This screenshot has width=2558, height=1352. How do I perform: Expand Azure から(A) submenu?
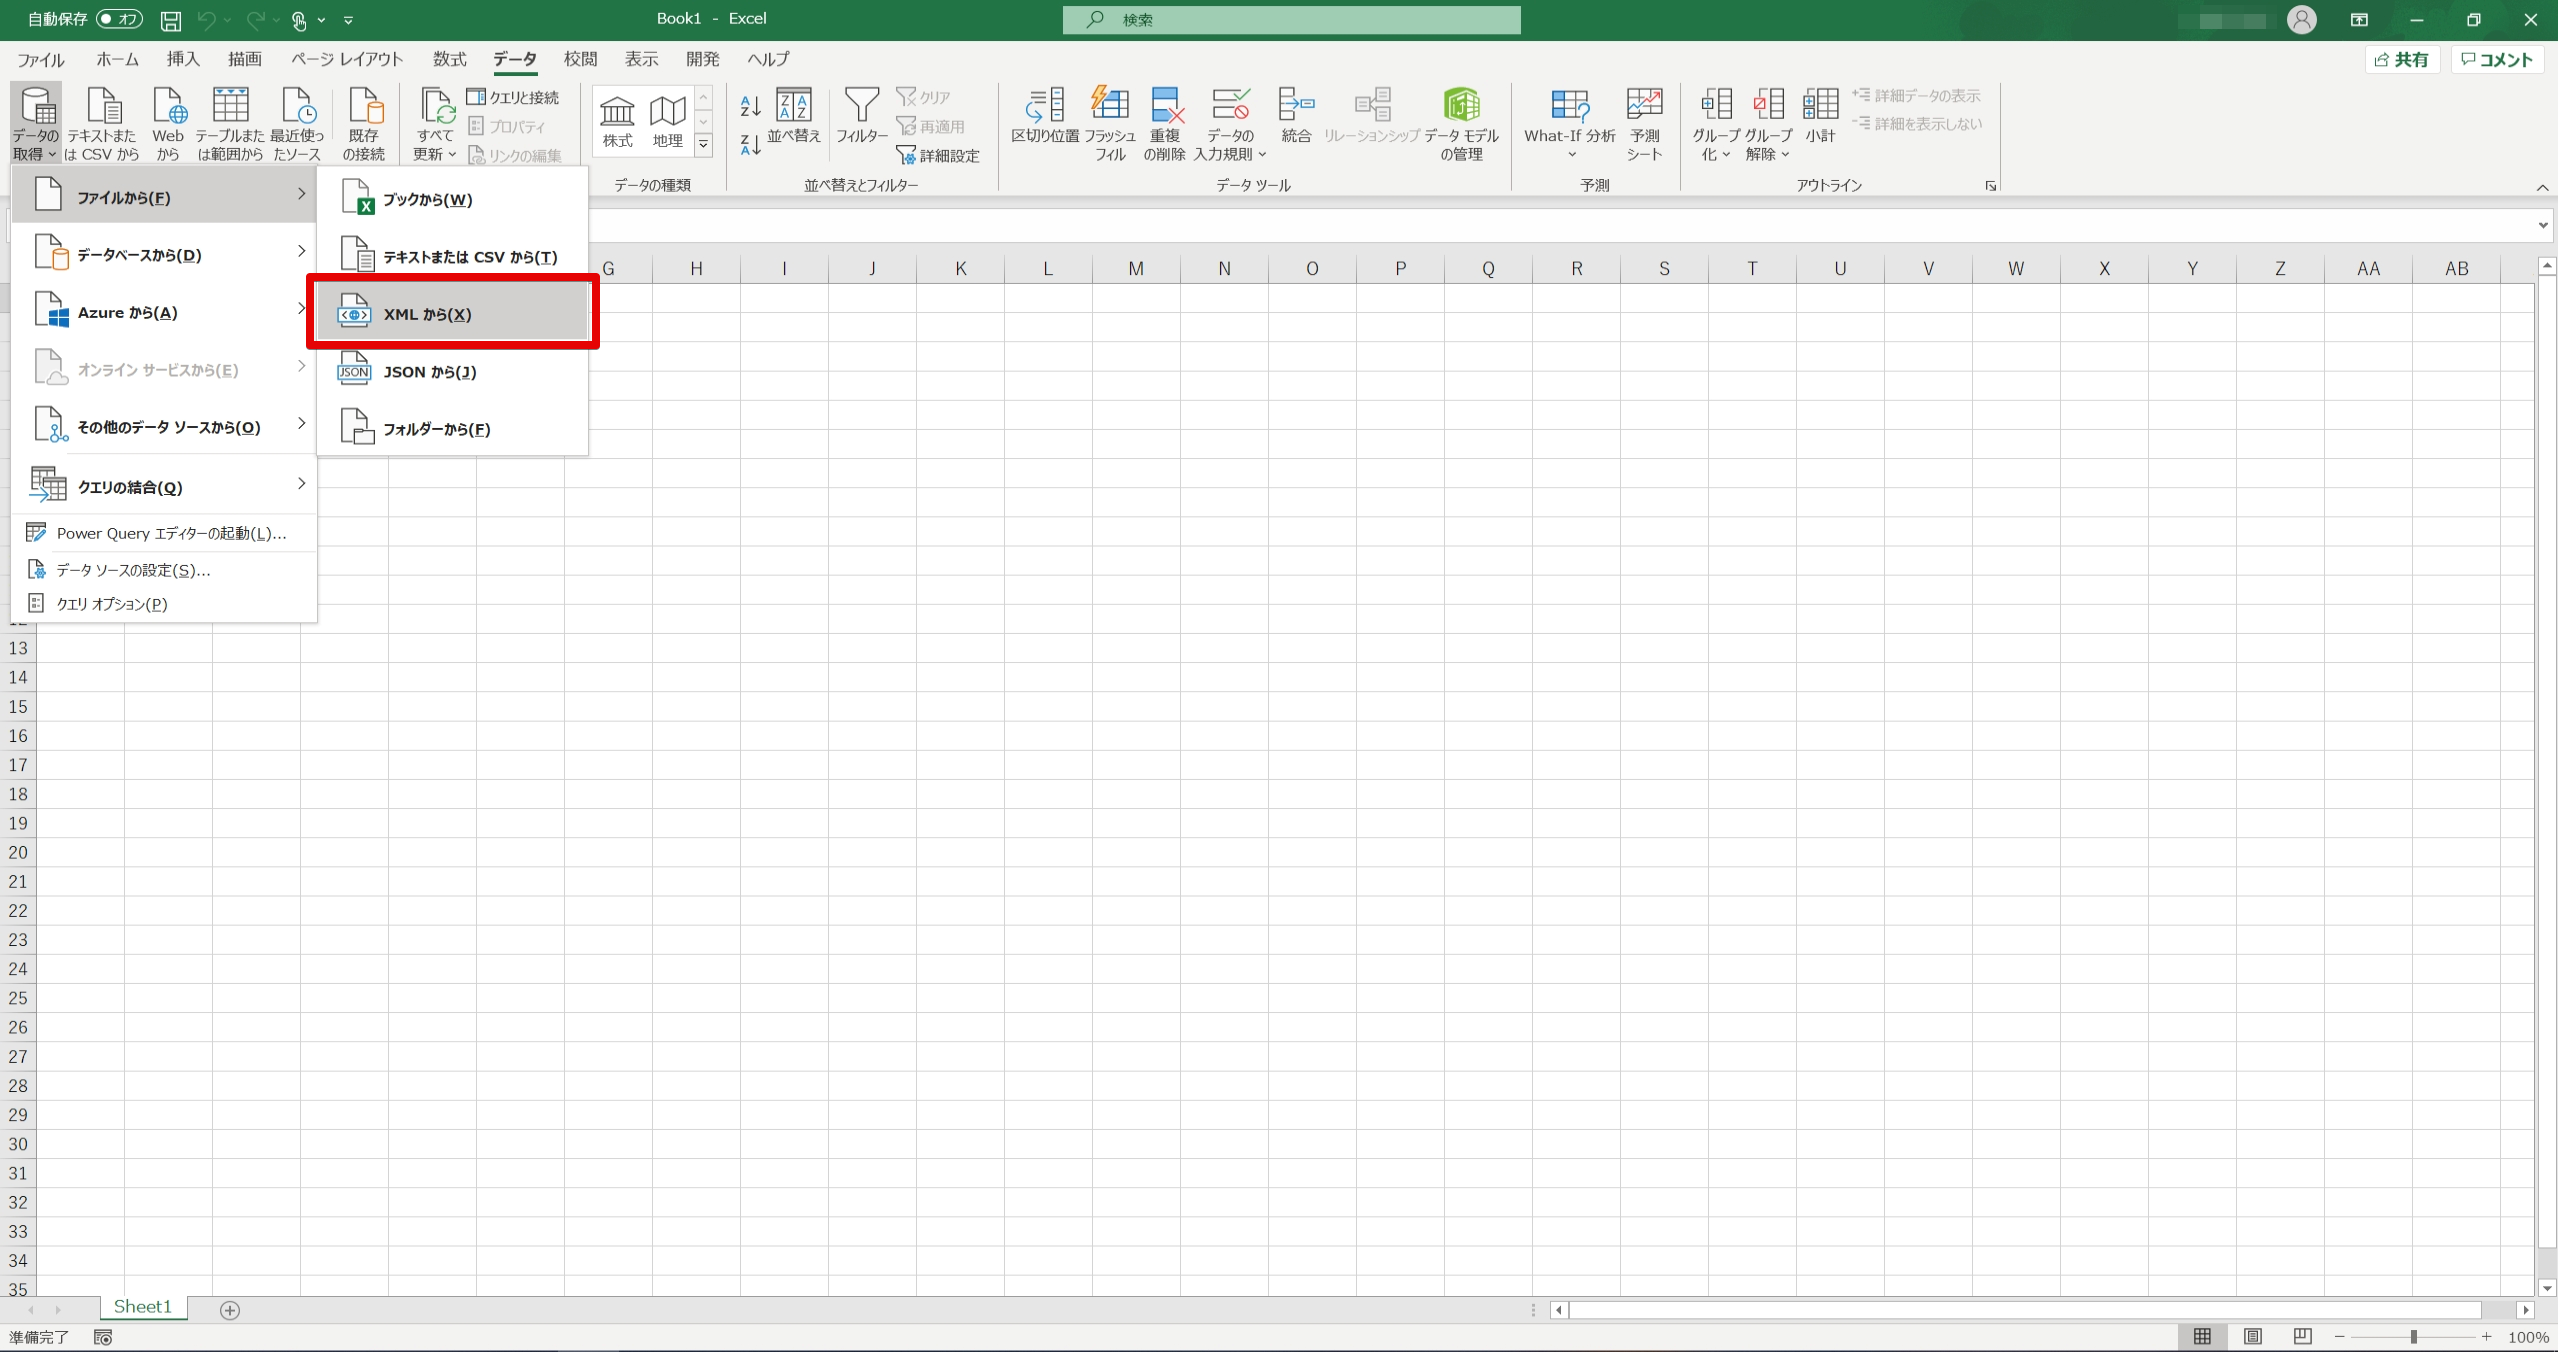[164, 312]
